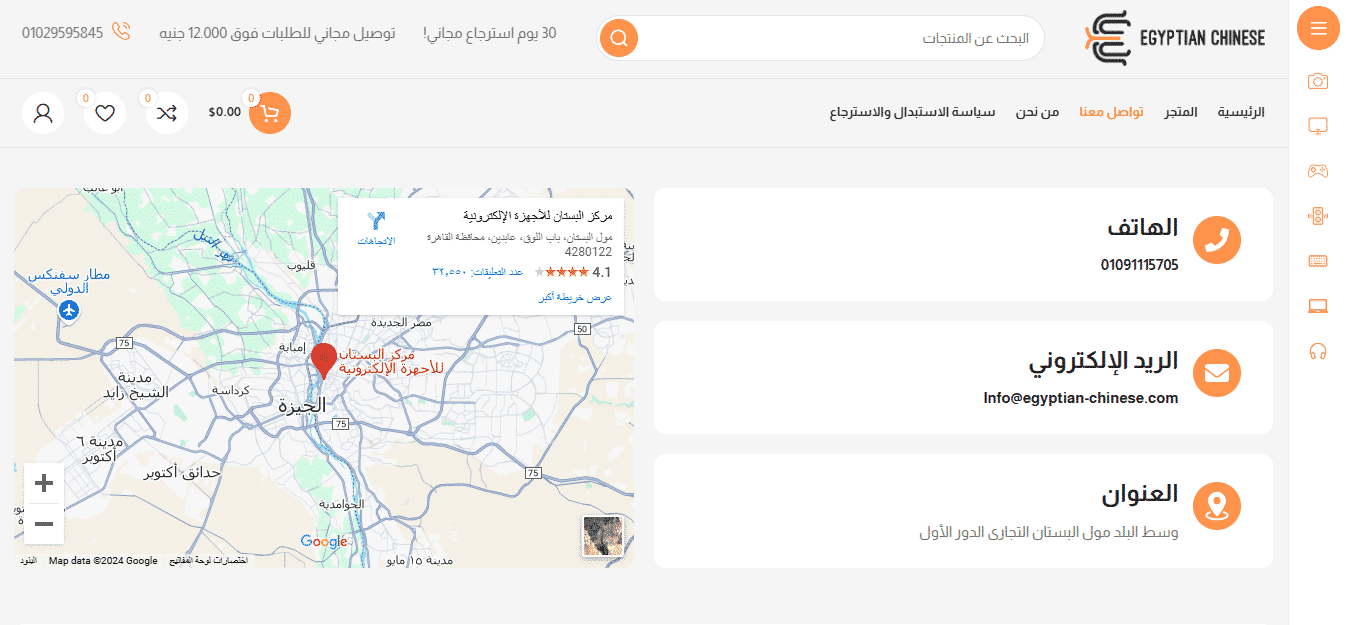Select the laptop category icon
This screenshot has height=625, width=1346.
(1318, 305)
